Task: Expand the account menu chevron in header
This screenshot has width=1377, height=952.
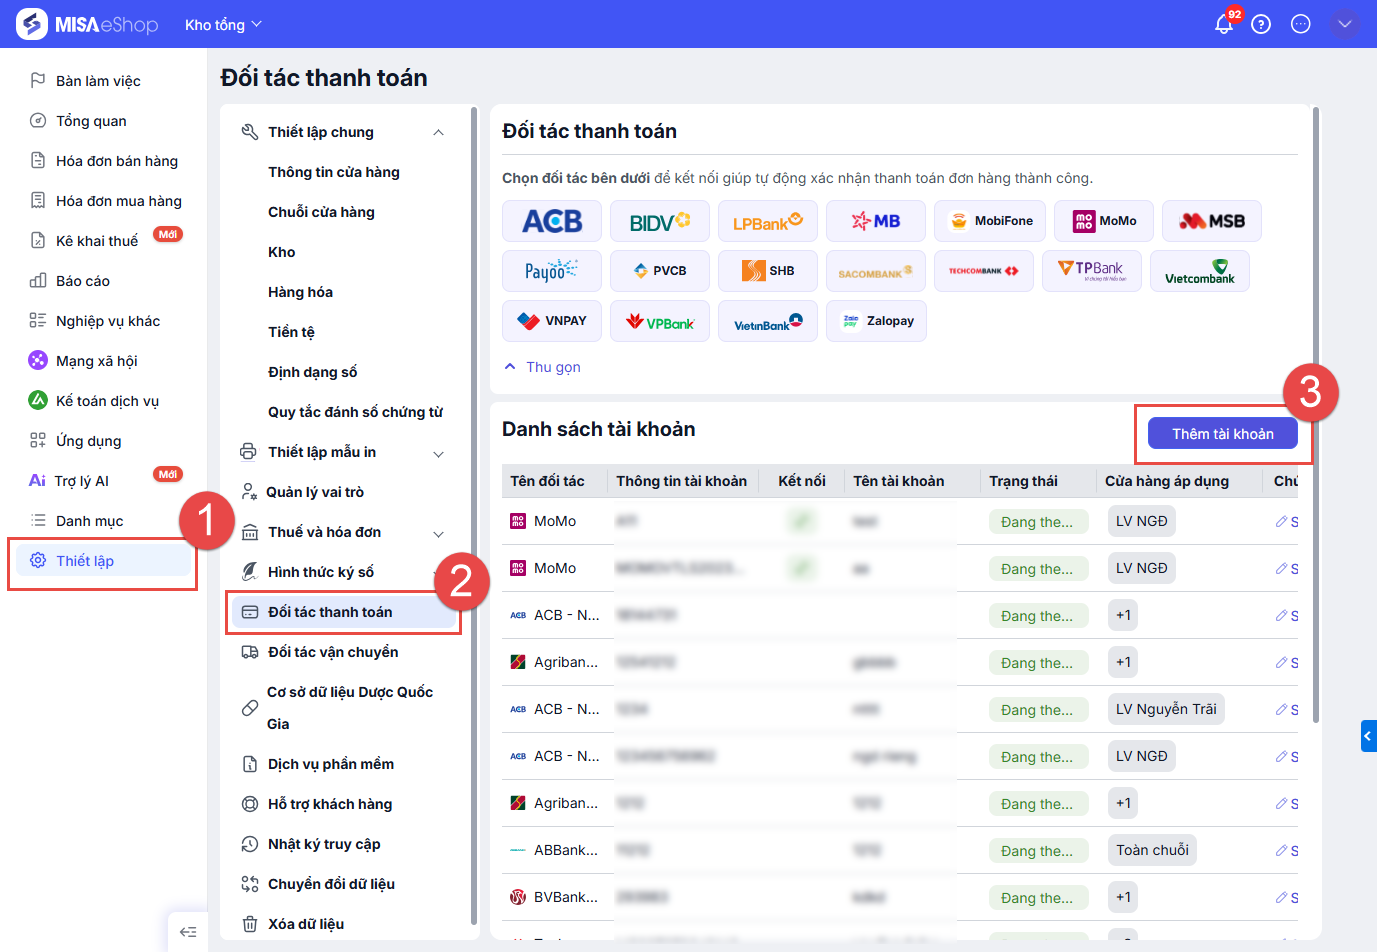Action: tap(1345, 24)
